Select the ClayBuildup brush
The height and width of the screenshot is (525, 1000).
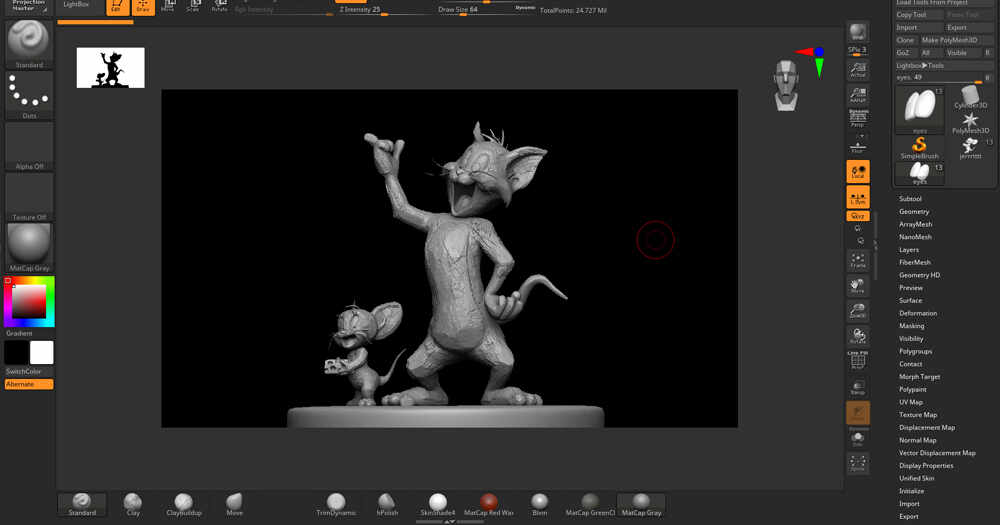click(x=184, y=504)
